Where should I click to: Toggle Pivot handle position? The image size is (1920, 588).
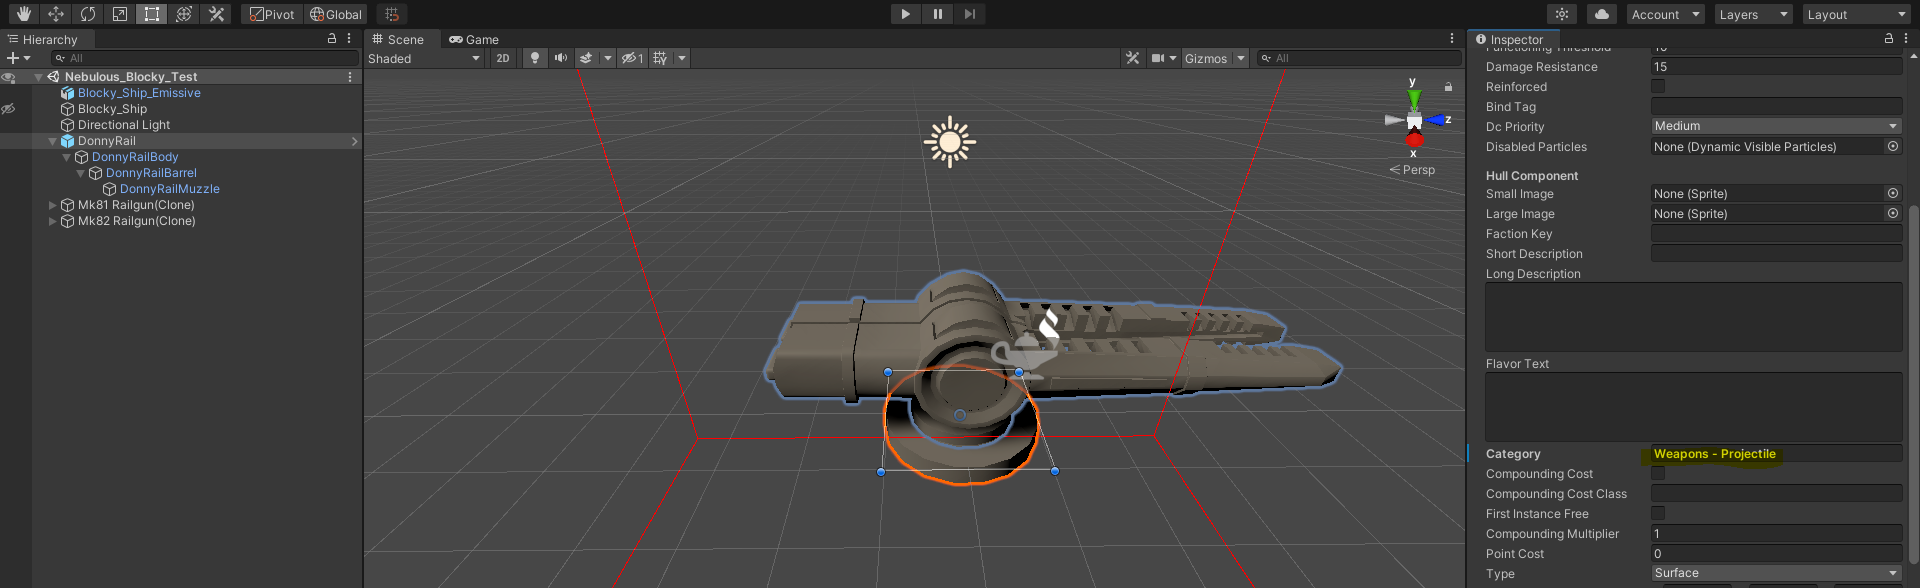[x=272, y=14]
